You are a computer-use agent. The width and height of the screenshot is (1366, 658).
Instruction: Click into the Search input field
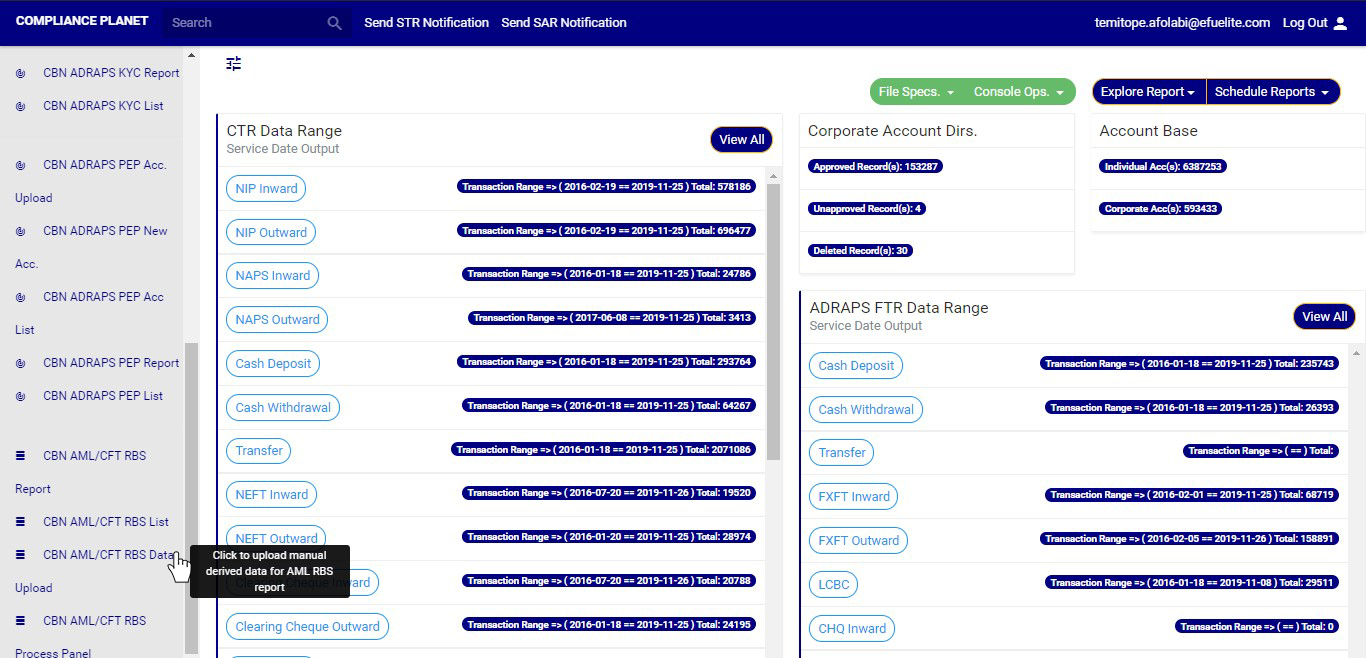click(245, 23)
